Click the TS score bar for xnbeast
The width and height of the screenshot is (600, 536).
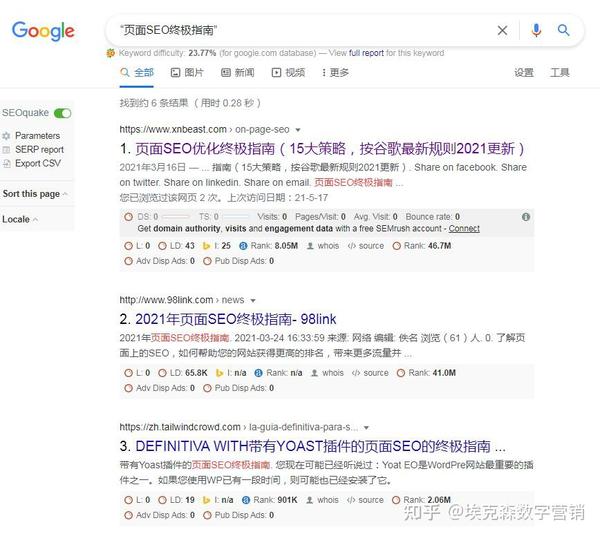coord(236,217)
